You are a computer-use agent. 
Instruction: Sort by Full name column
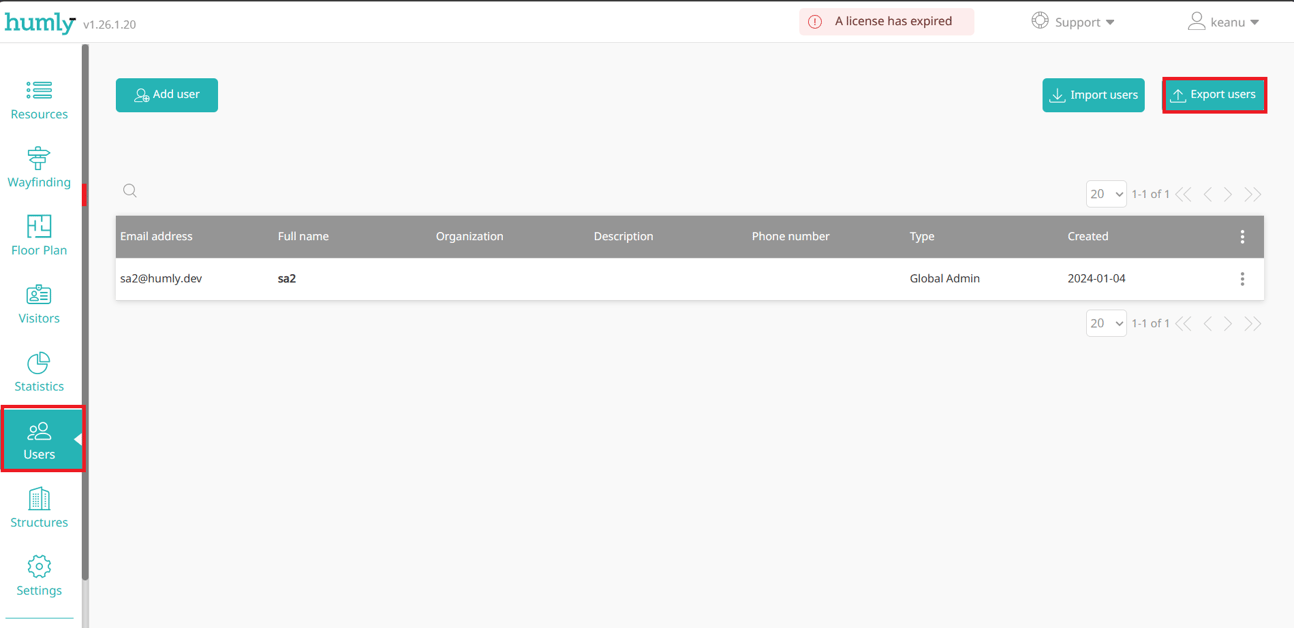(x=303, y=237)
